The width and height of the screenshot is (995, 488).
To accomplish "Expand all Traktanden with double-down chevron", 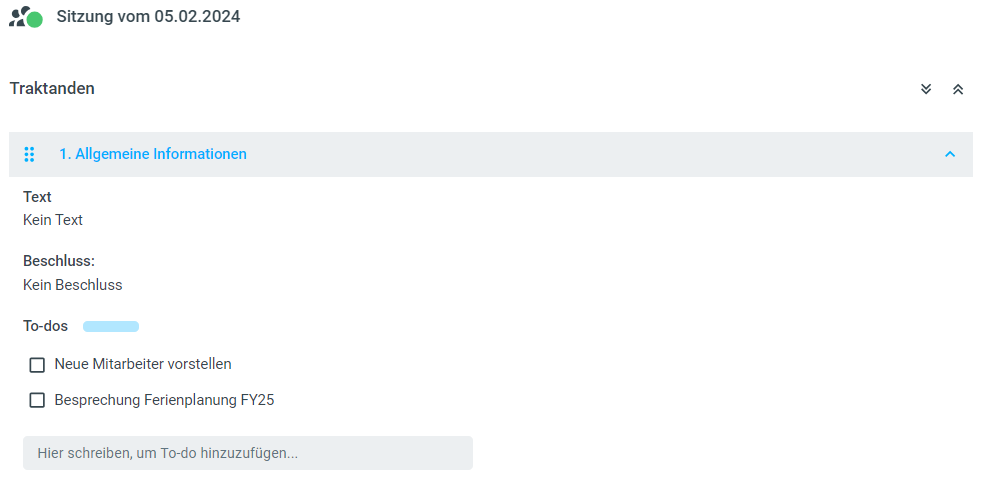I will [x=926, y=89].
